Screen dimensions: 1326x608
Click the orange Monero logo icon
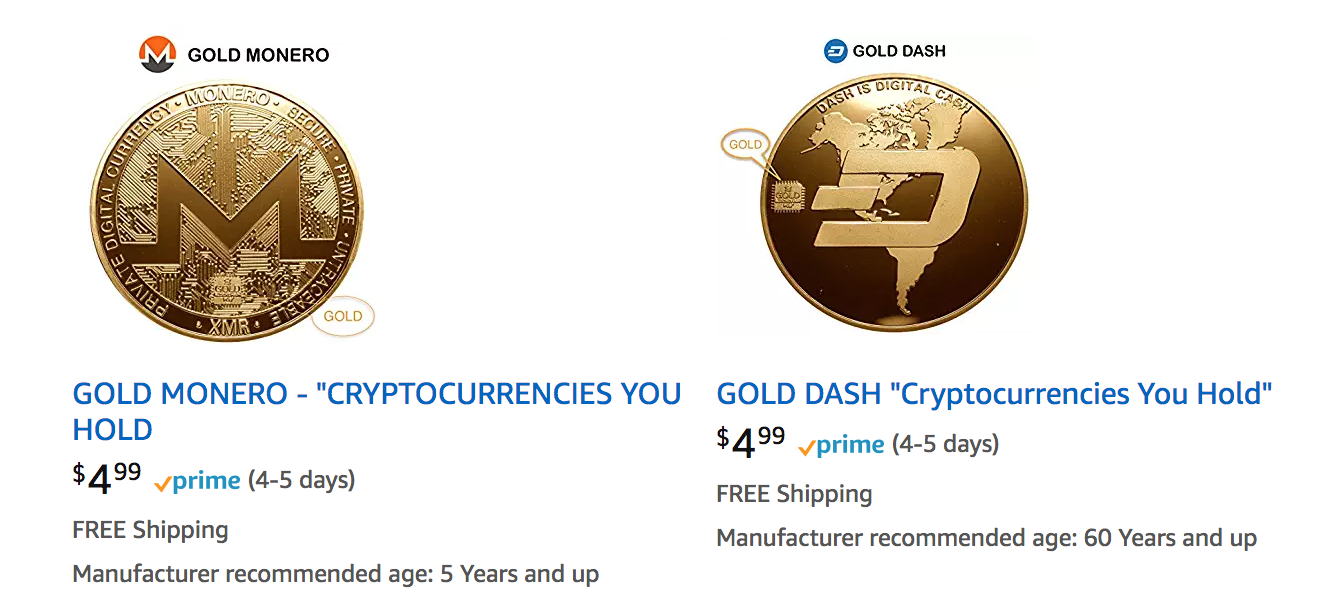[x=157, y=54]
